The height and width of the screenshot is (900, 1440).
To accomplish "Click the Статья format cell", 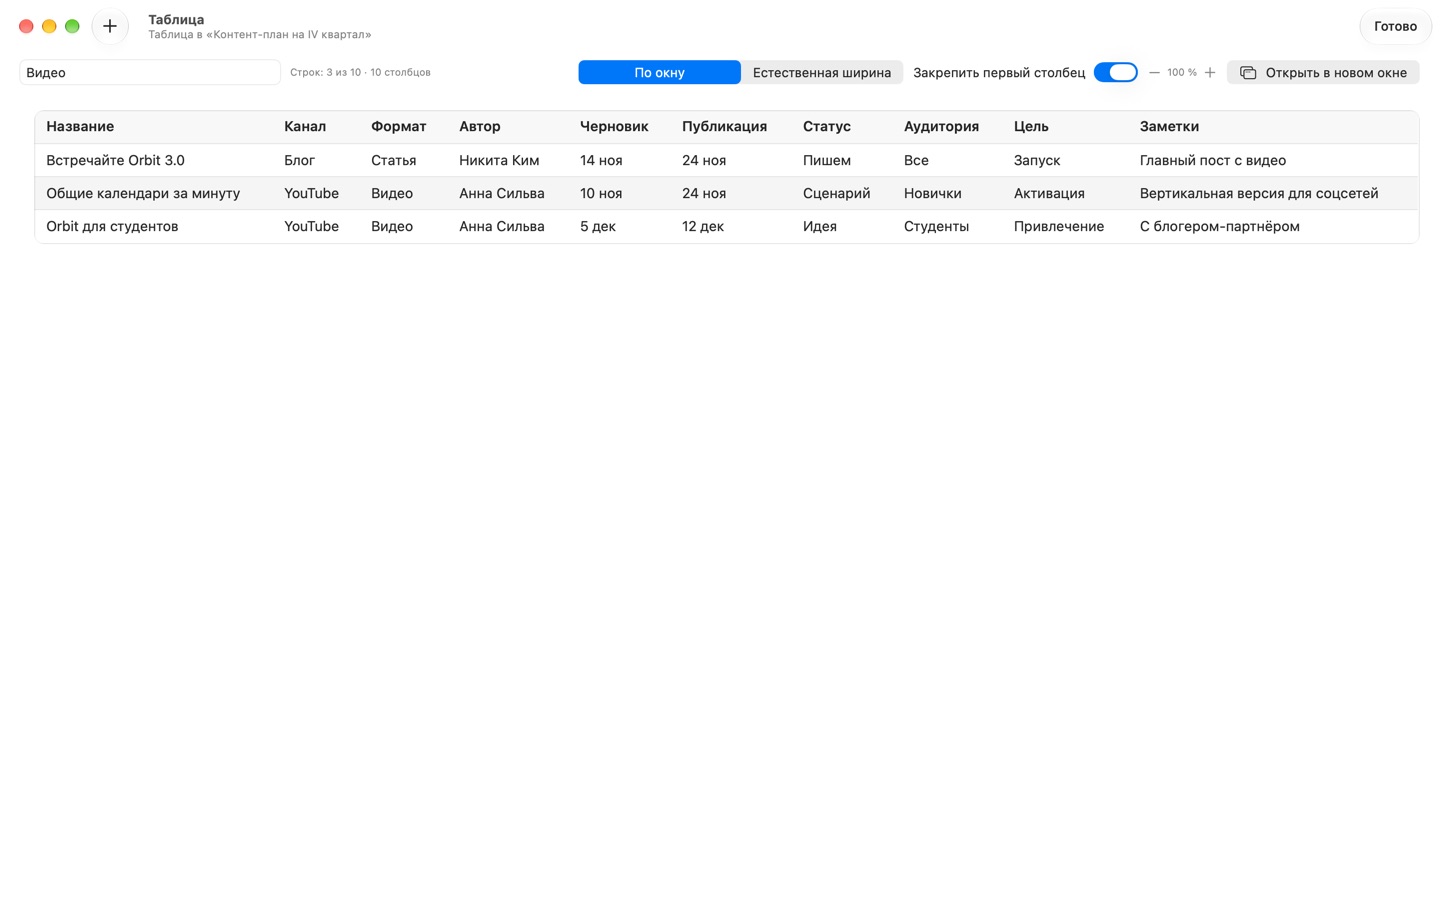I will 393,160.
